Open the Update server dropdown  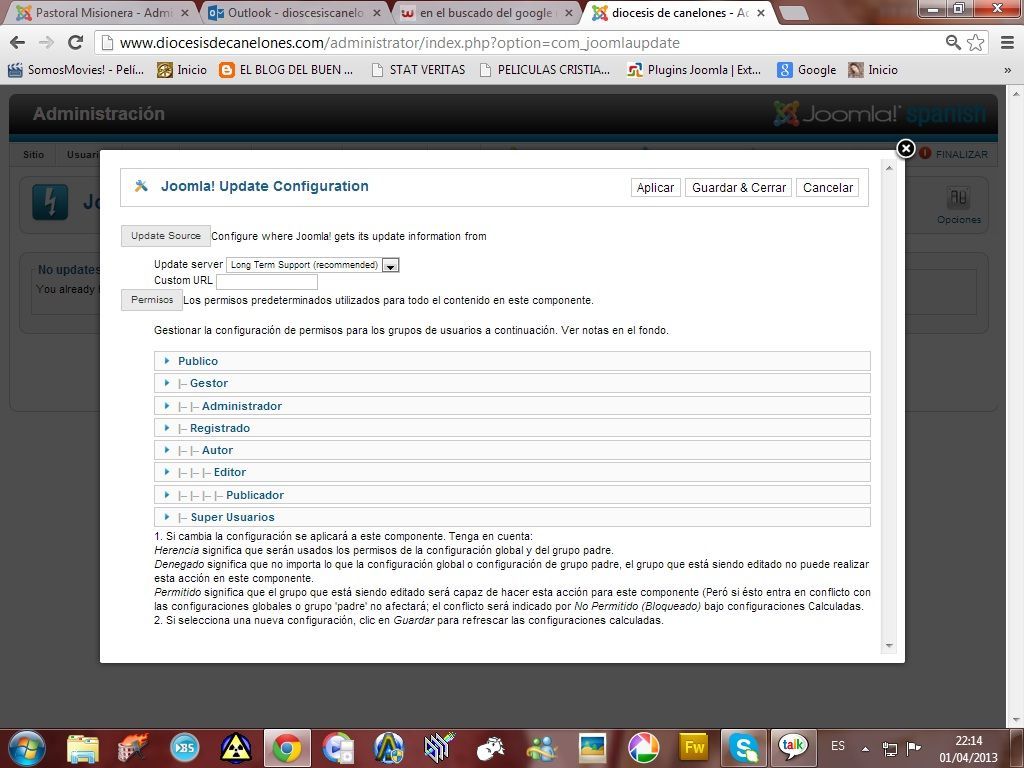tap(312, 264)
